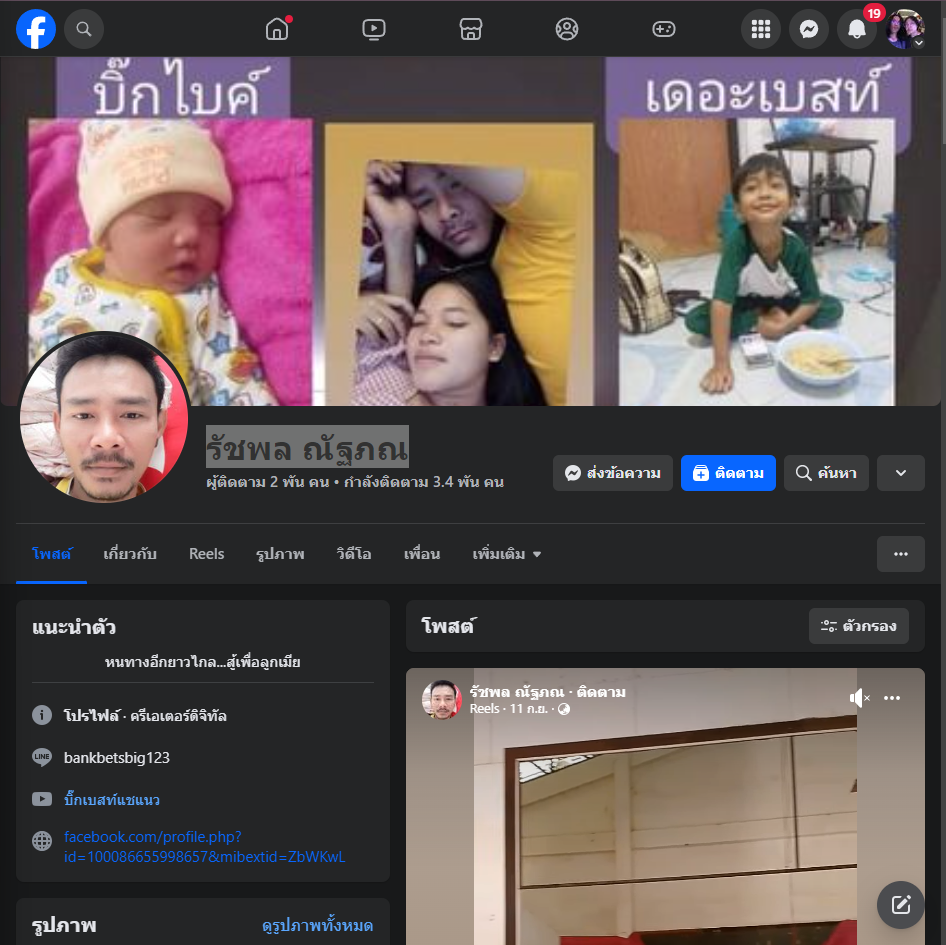Click the ค้นหา search profile button
The width and height of the screenshot is (946, 945).
click(x=826, y=473)
